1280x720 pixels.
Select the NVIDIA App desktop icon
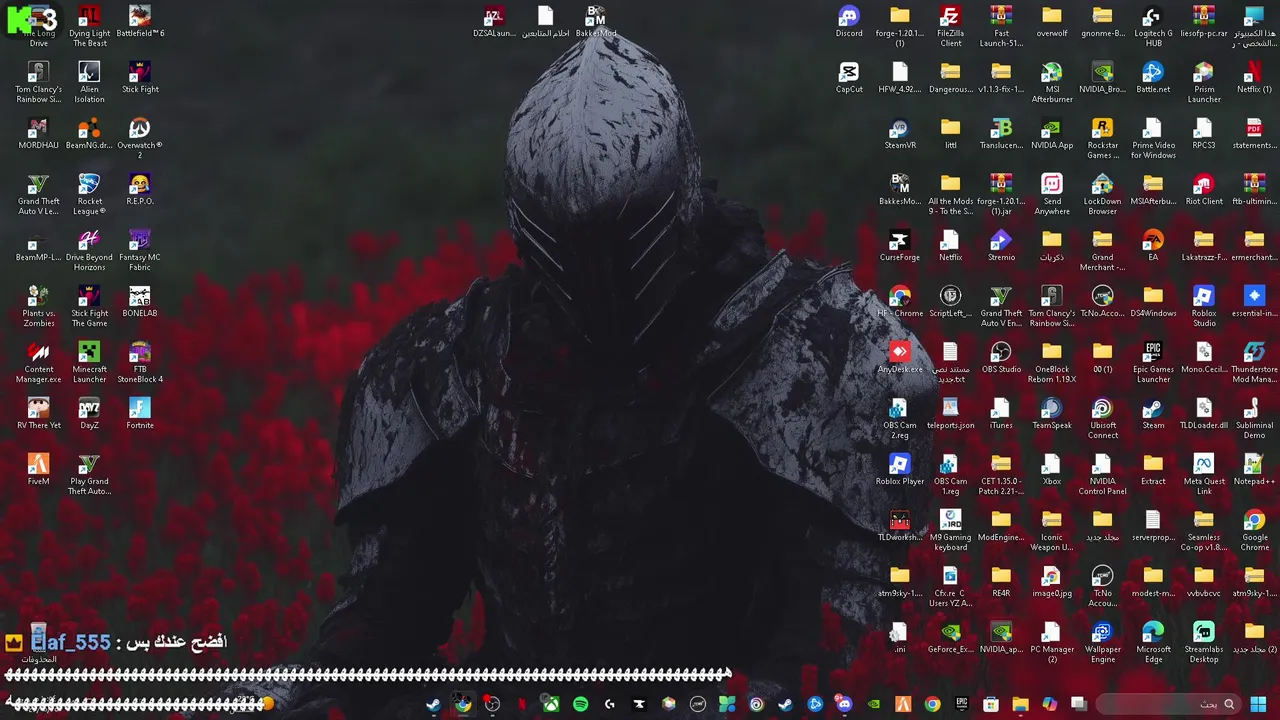click(x=1051, y=134)
